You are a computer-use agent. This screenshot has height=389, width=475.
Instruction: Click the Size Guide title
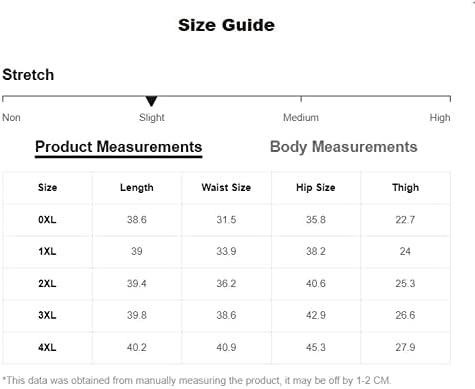pyautogui.click(x=226, y=25)
